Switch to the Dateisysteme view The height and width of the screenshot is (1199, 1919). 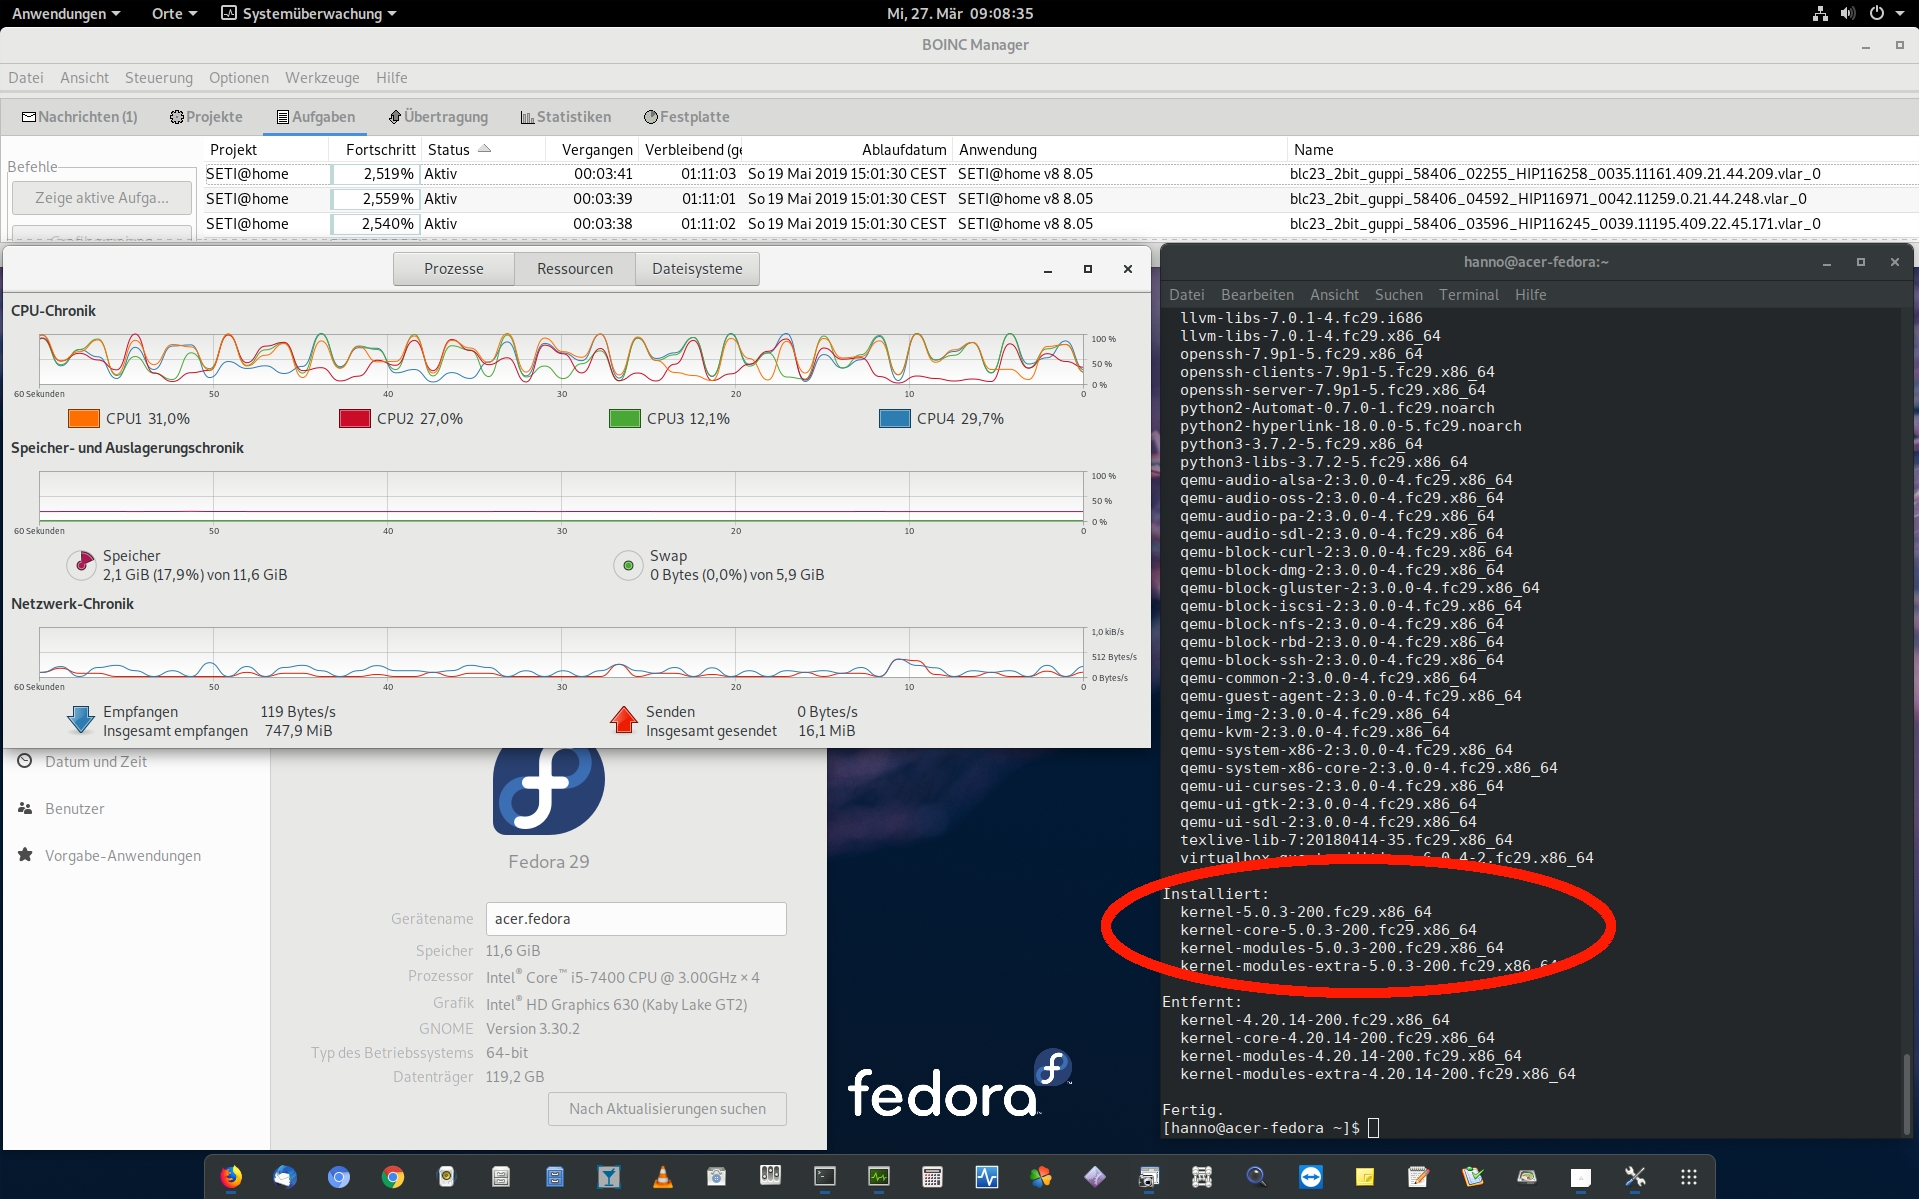[697, 269]
